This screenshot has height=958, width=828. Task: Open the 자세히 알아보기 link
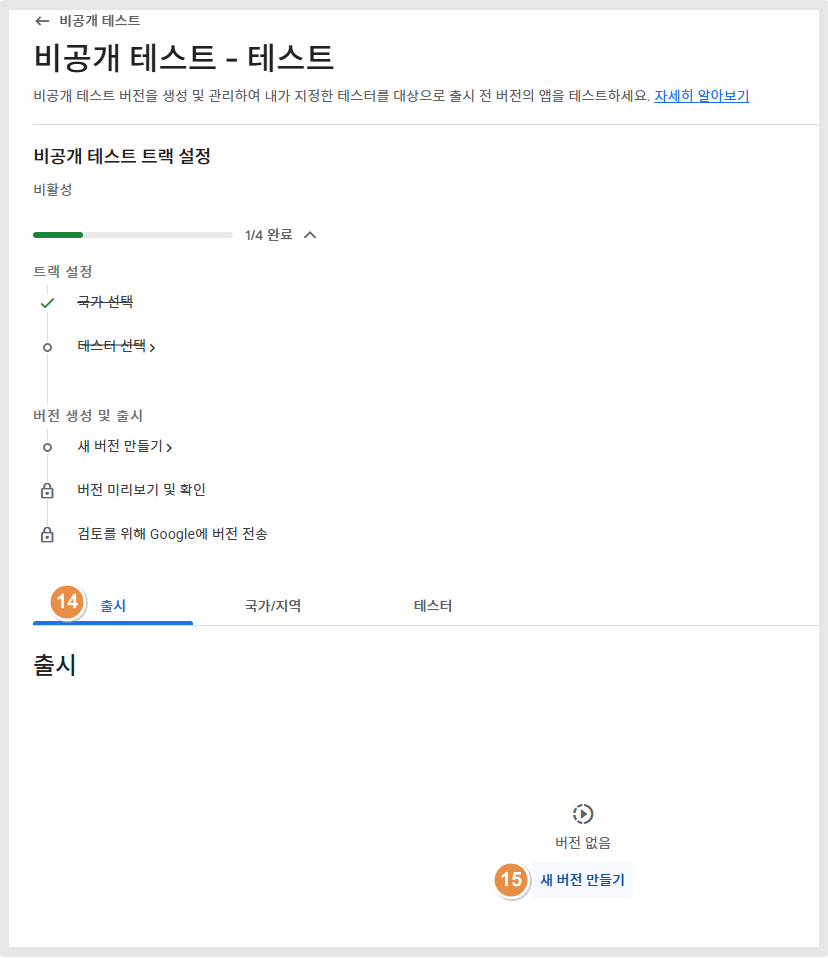(702, 96)
